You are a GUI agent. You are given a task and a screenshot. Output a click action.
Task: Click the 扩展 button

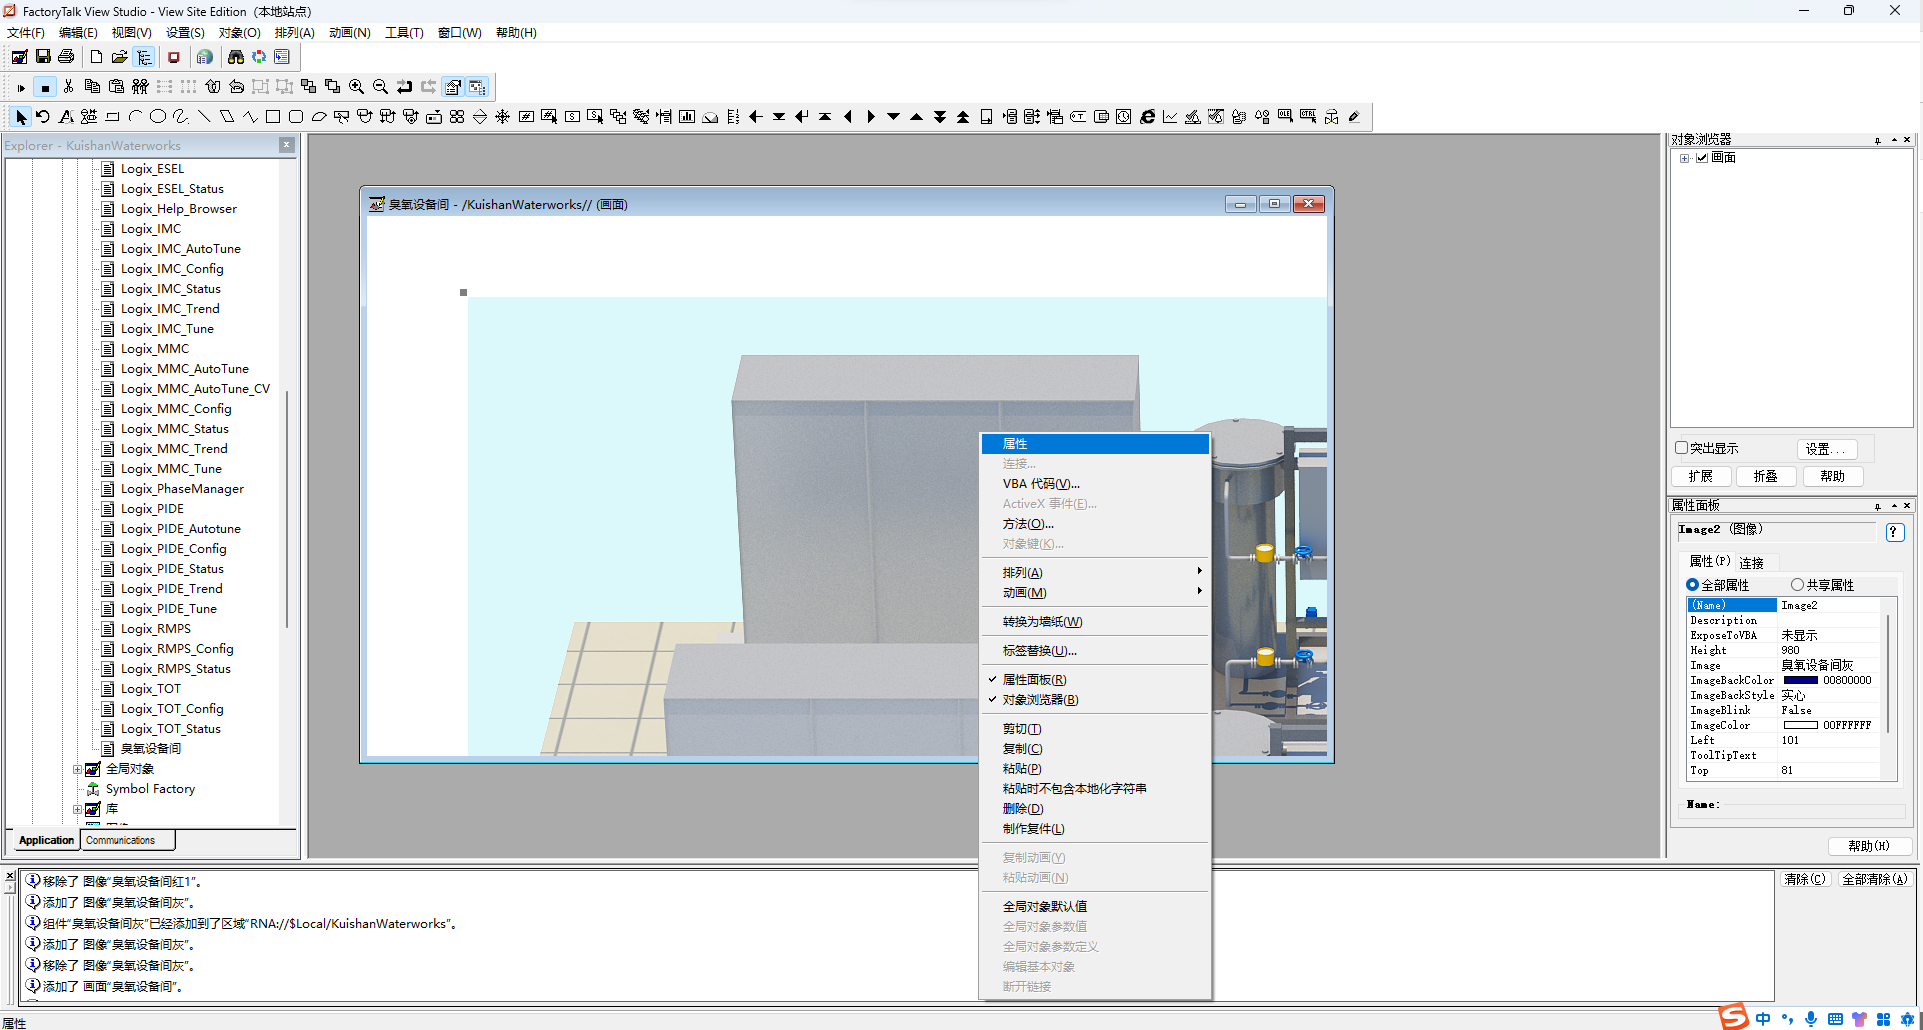coord(1701,476)
